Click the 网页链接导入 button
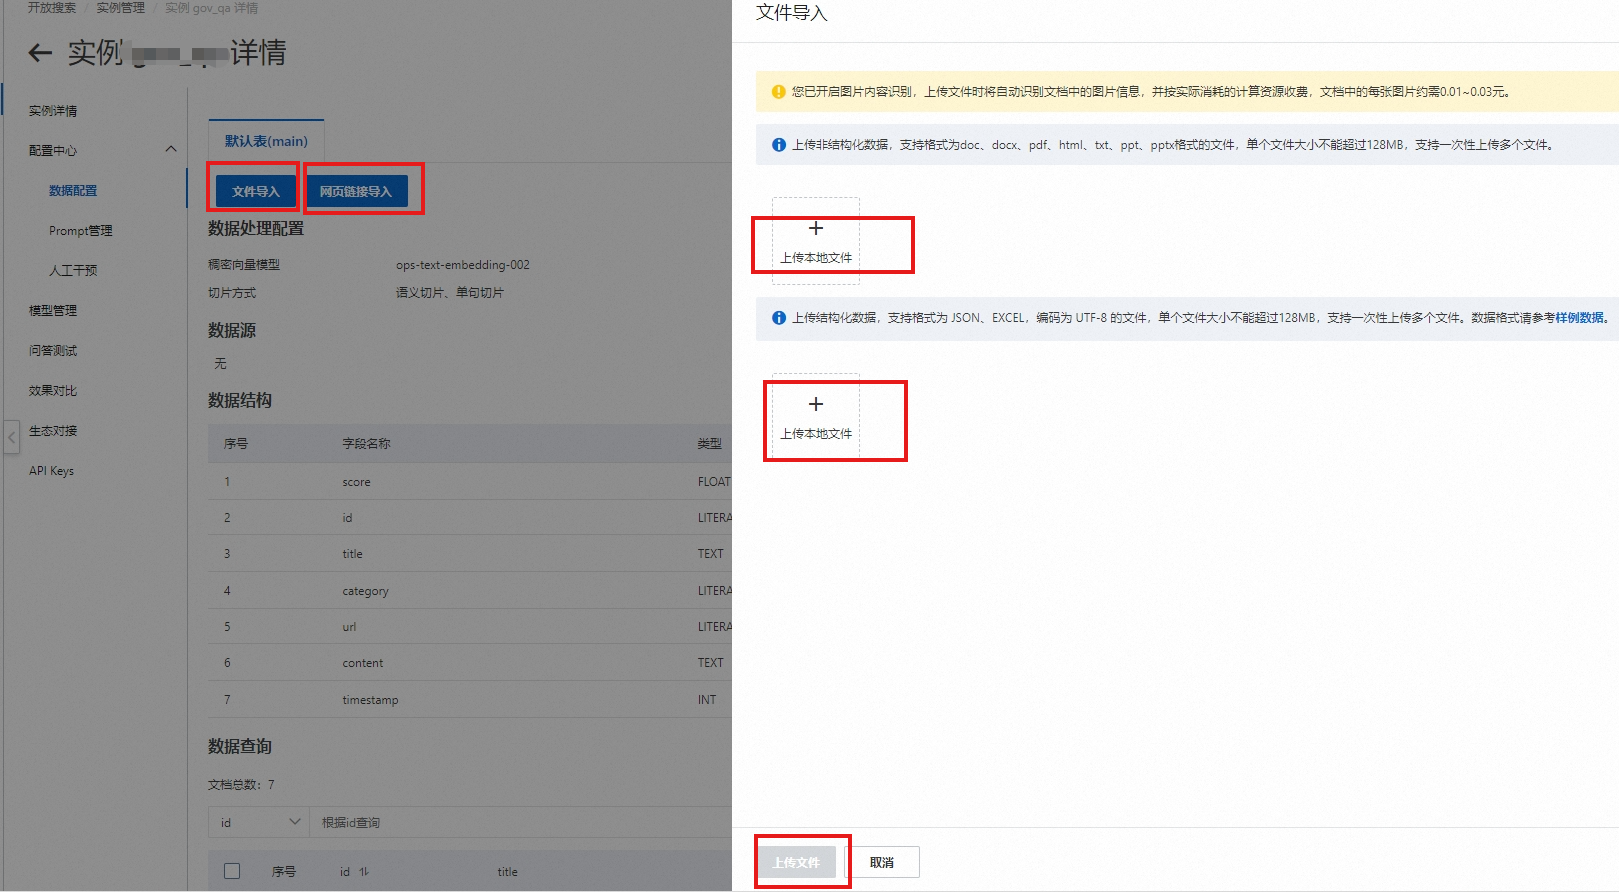 click(356, 191)
